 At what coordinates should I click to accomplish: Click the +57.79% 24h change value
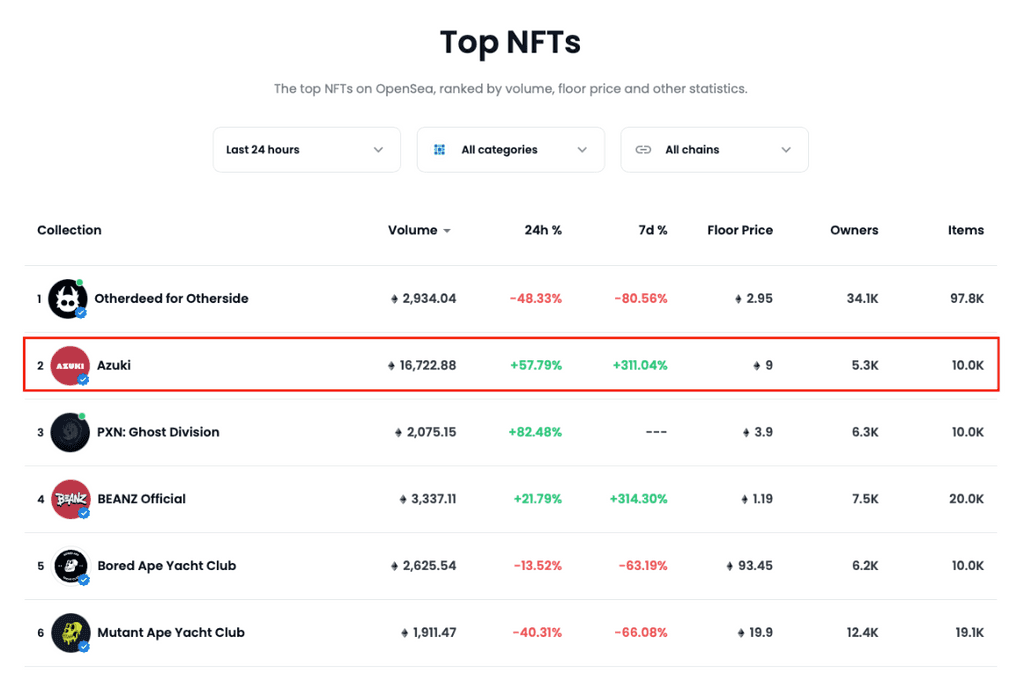pos(536,366)
